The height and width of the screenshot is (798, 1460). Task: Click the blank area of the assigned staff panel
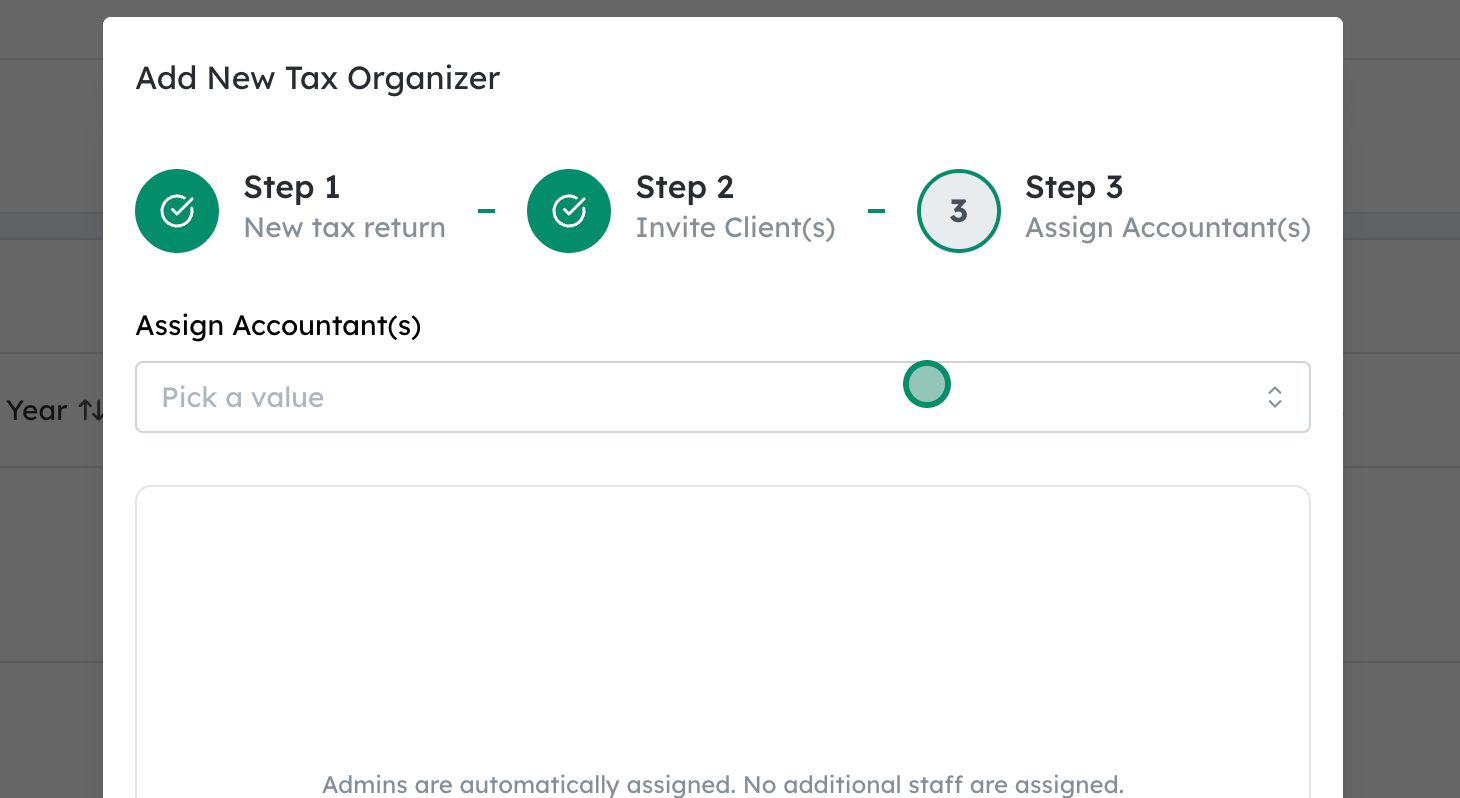(722, 620)
